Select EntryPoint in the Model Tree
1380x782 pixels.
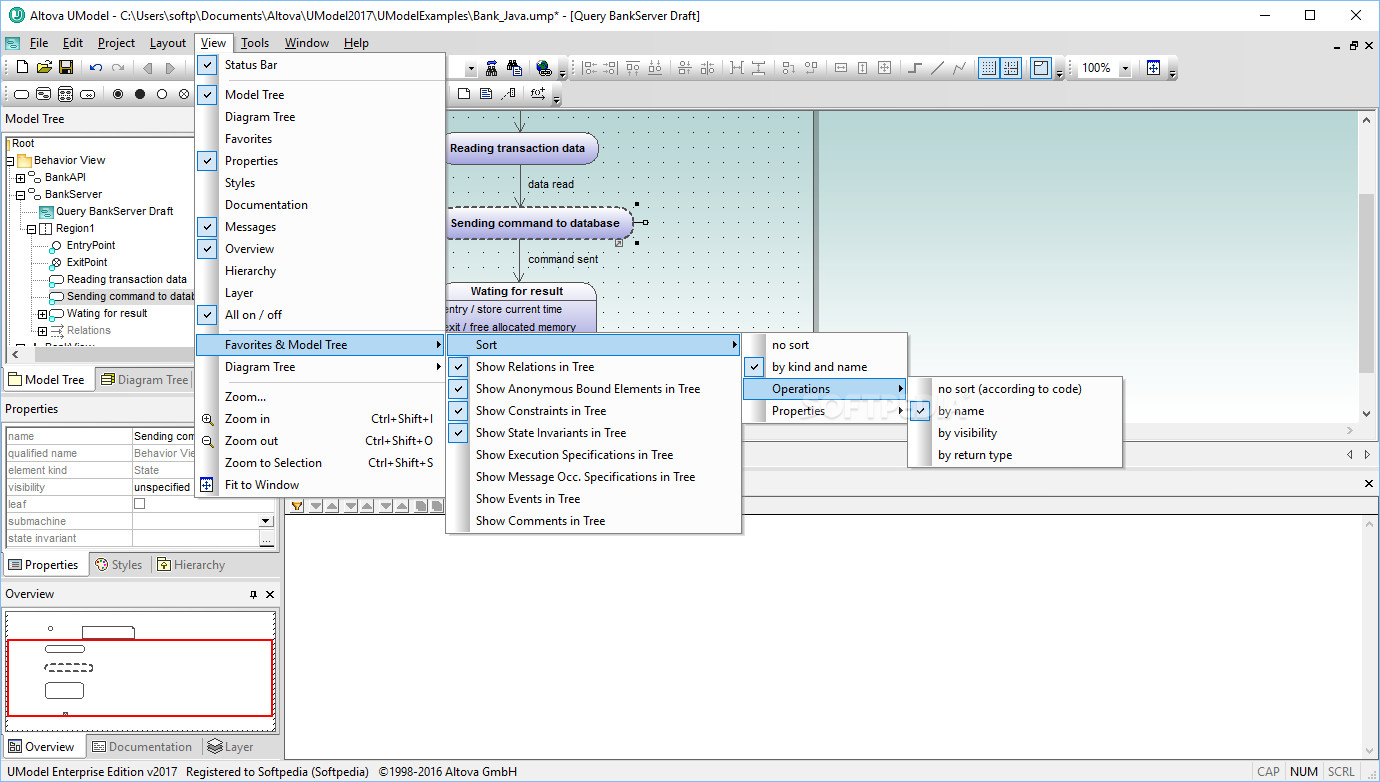click(x=90, y=246)
